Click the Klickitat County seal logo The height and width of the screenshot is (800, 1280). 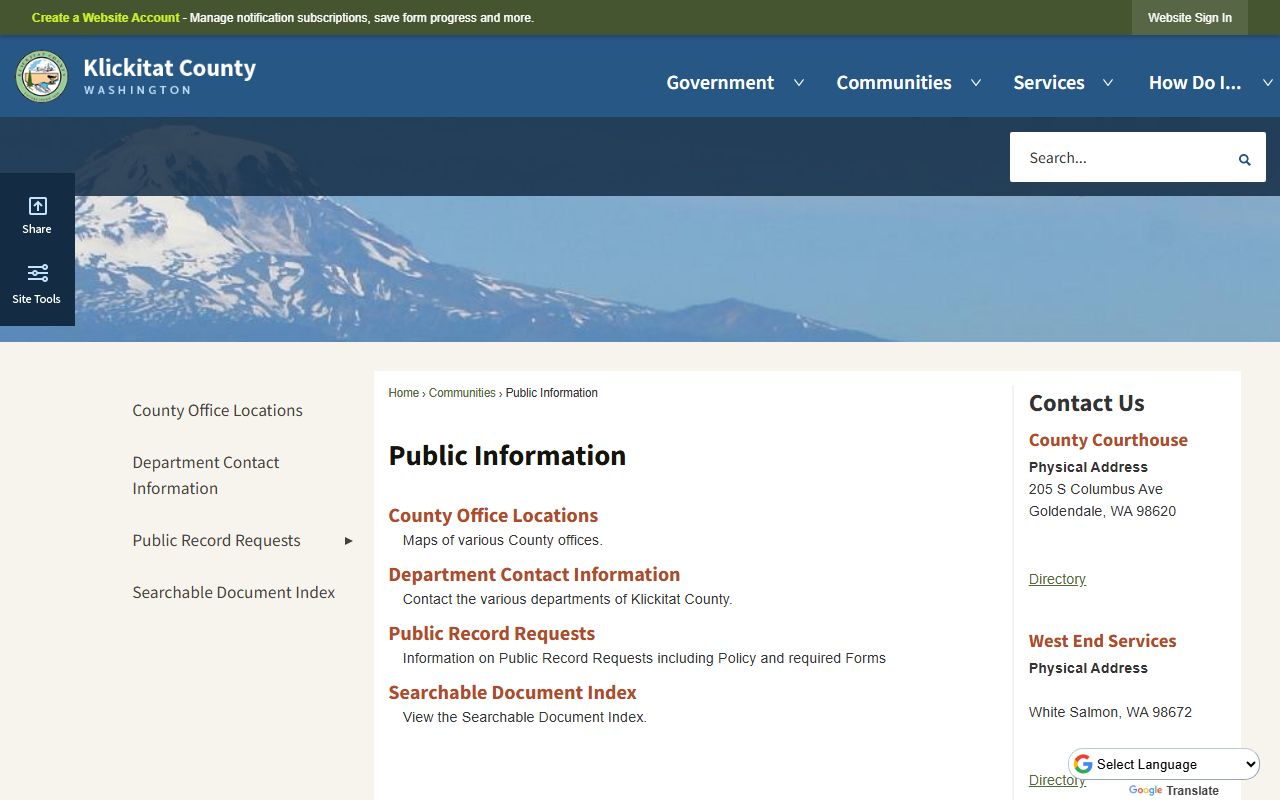coord(42,77)
